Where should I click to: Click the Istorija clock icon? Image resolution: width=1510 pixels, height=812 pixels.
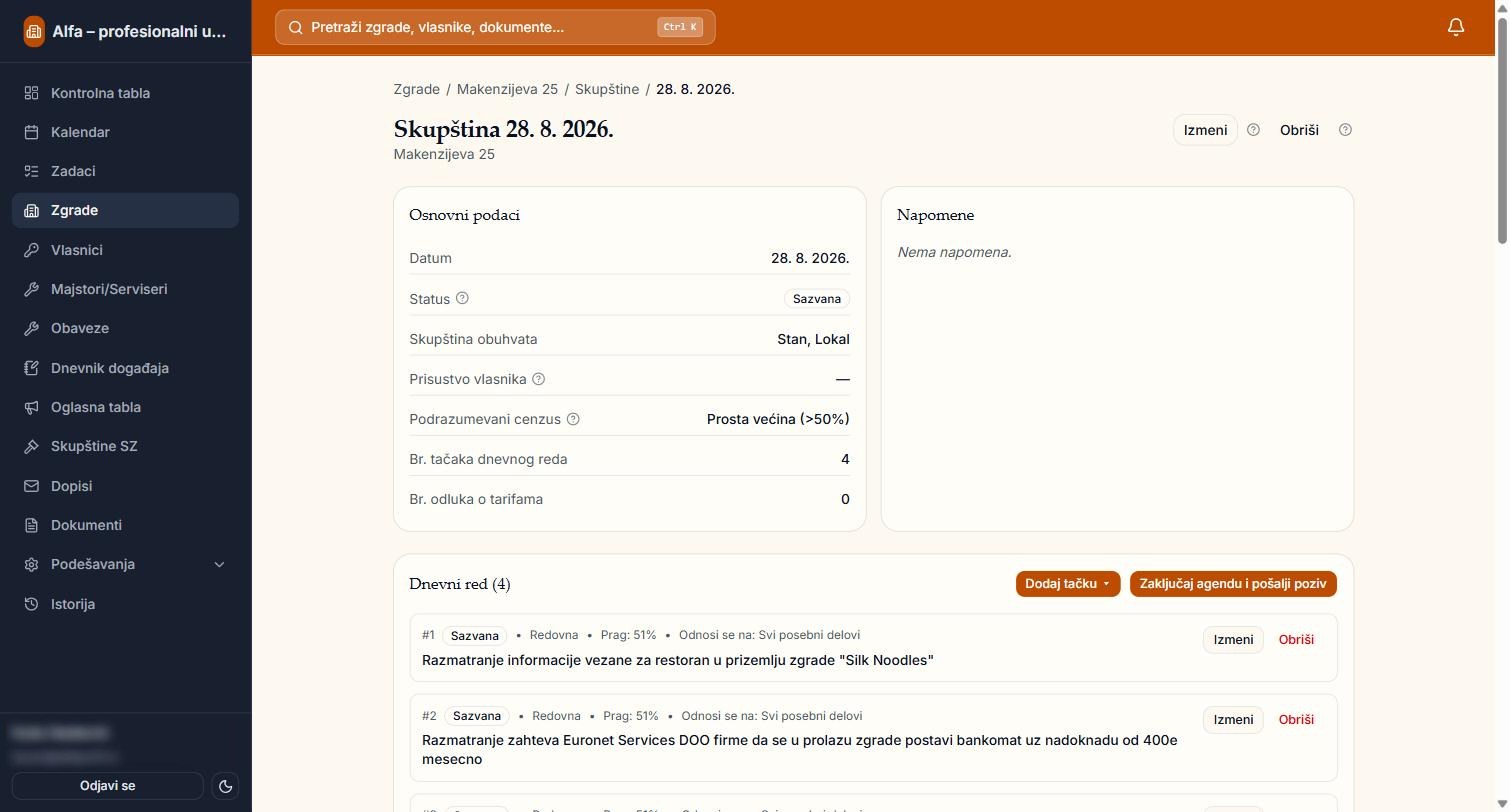pyautogui.click(x=31, y=604)
